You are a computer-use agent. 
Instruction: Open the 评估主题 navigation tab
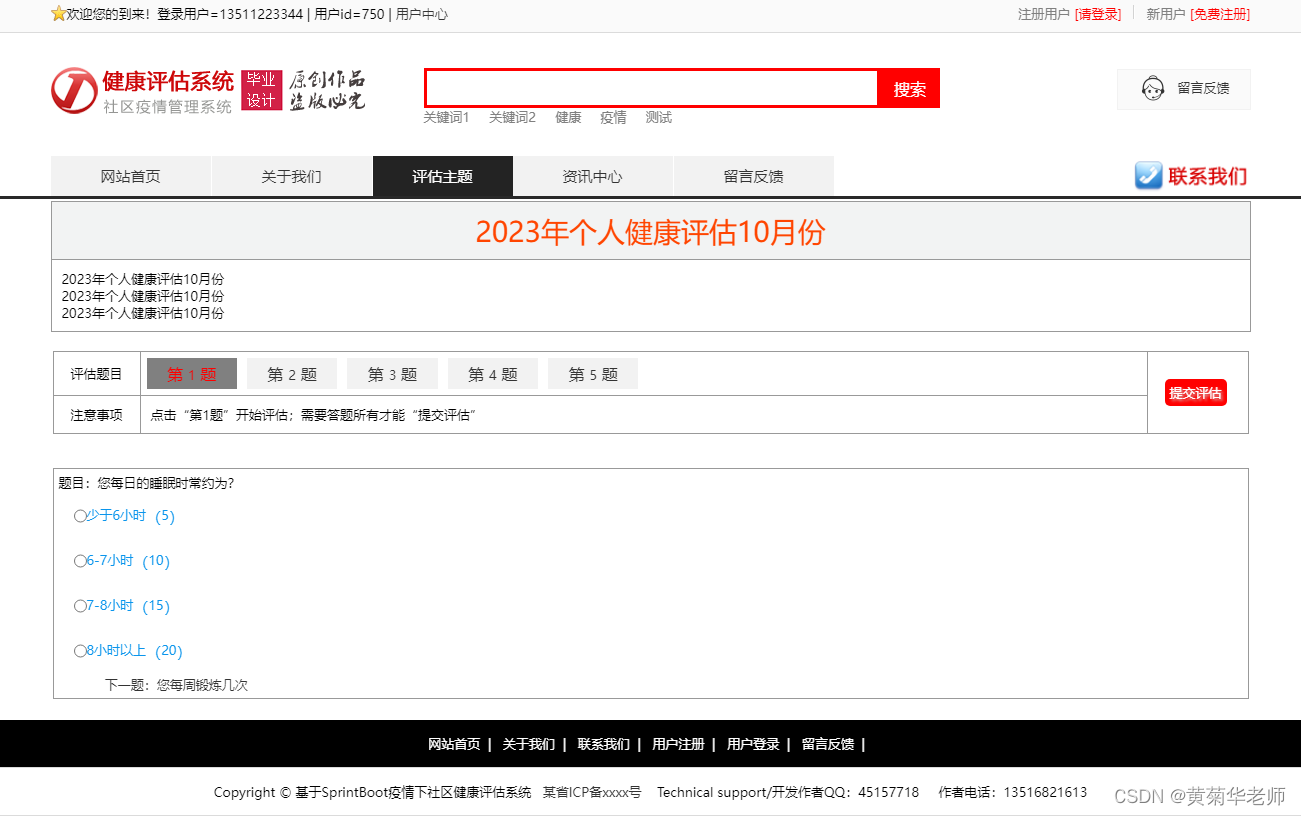click(x=443, y=176)
